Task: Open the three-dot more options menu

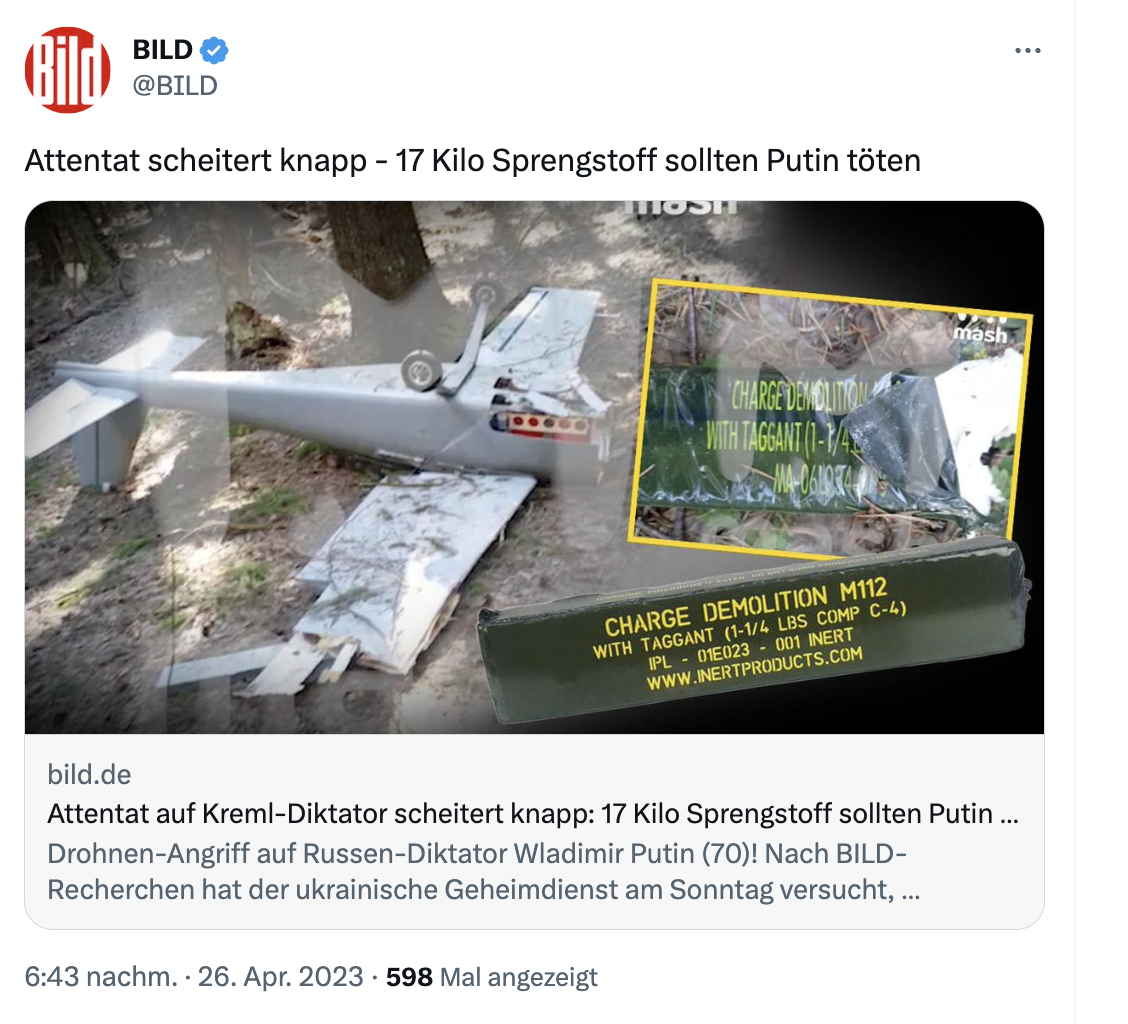Action: click(1027, 51)
